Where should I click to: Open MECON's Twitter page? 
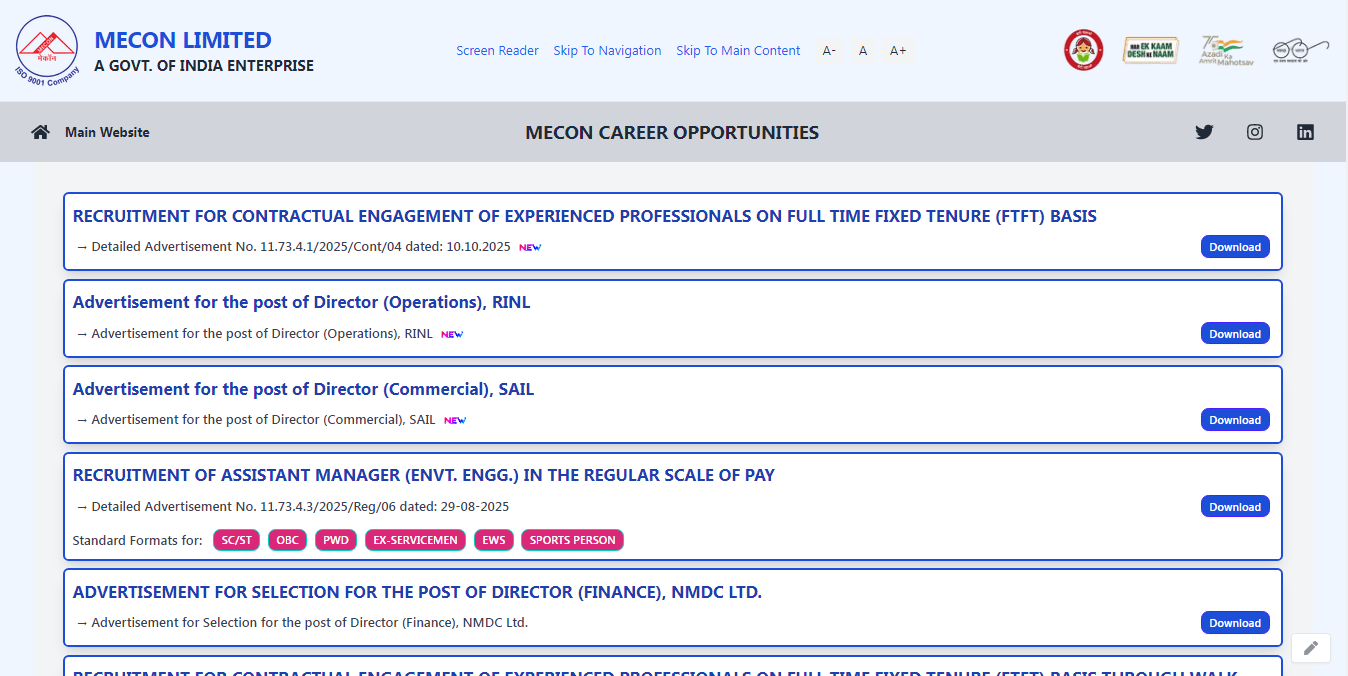coord(1204,131)
